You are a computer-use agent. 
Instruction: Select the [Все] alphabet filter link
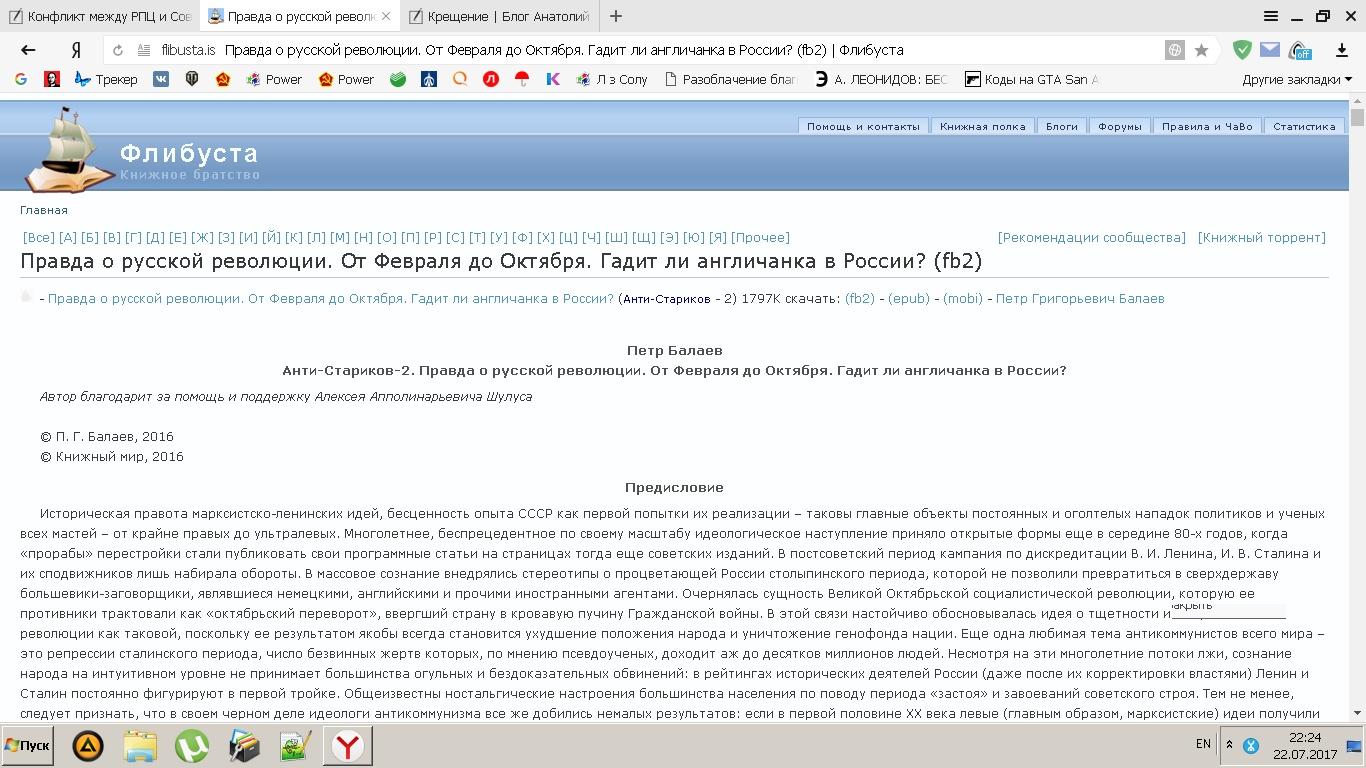(38, 237)
